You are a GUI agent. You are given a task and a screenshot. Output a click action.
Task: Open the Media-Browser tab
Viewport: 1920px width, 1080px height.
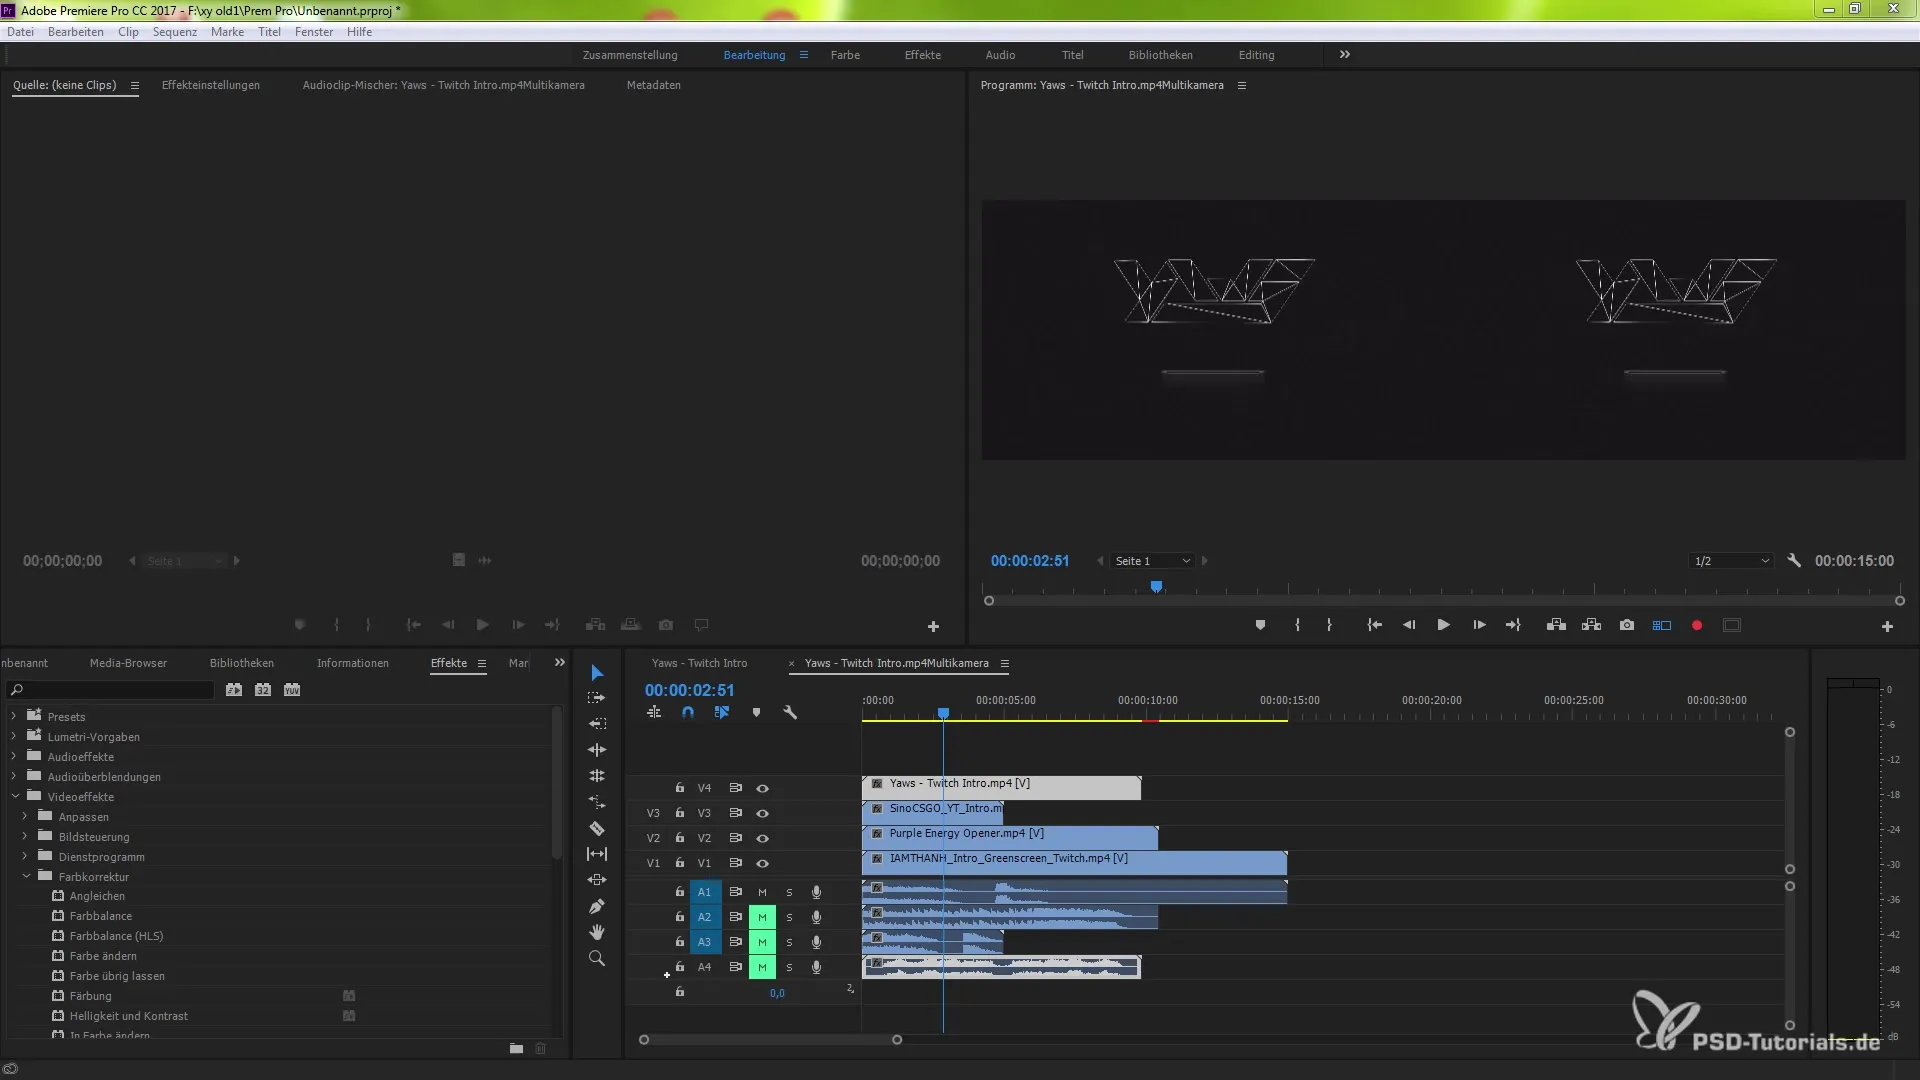[x=128, y=663]
